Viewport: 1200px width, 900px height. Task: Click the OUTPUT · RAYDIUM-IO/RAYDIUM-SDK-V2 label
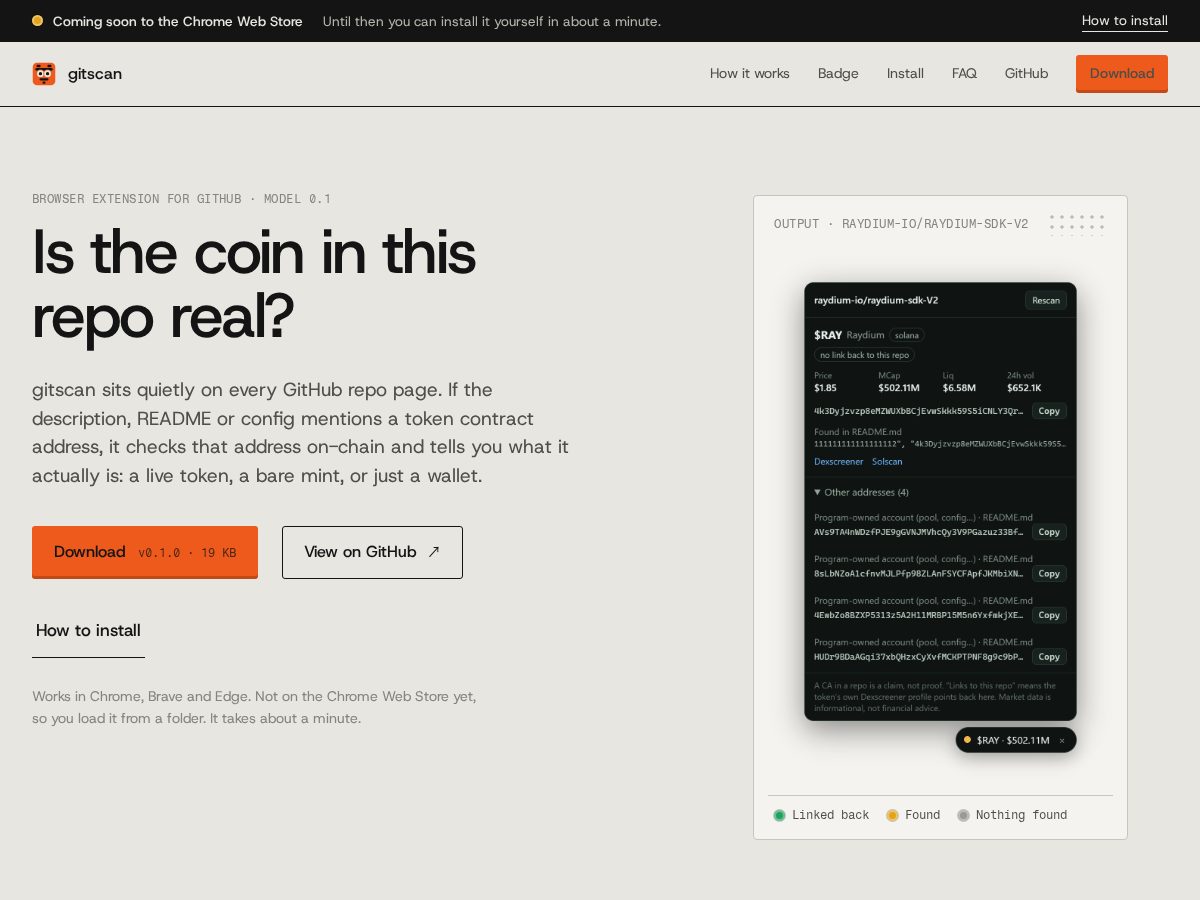901,224
